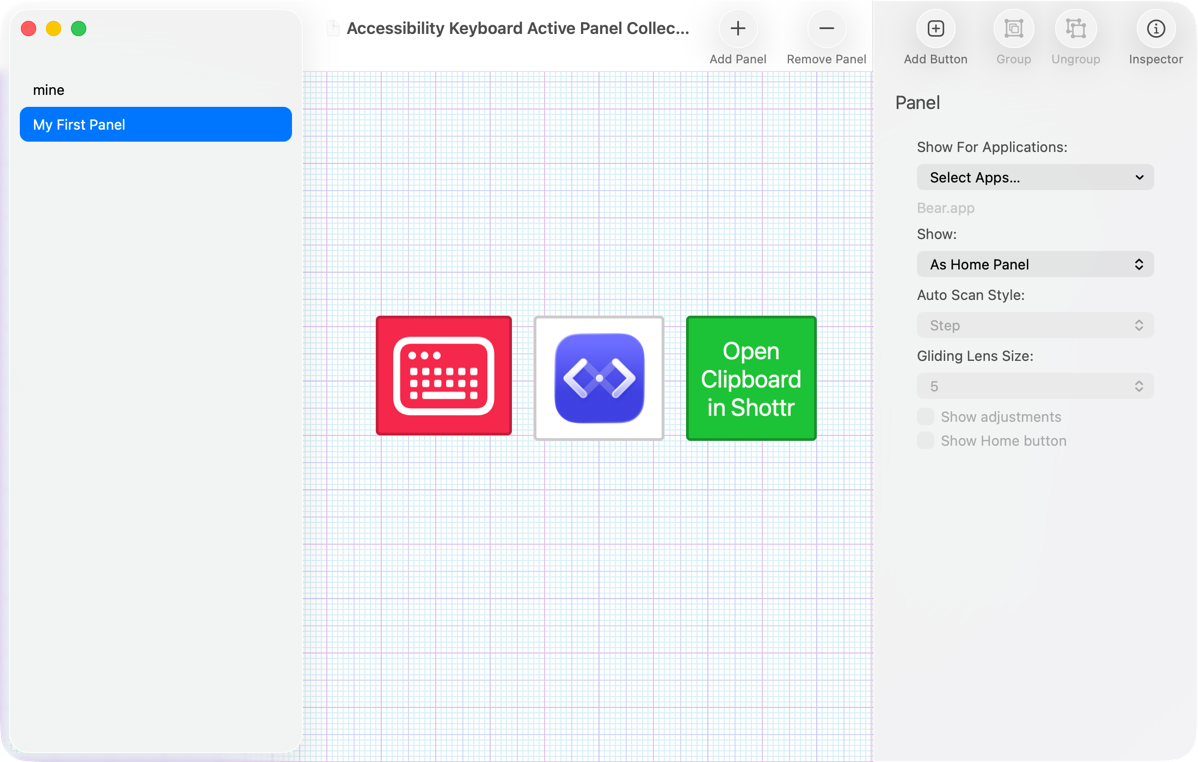Expand the Auto Scan Style Step dropdown
The height and width of the screenshot is (762, 1198).
[x=1035, y=326]
